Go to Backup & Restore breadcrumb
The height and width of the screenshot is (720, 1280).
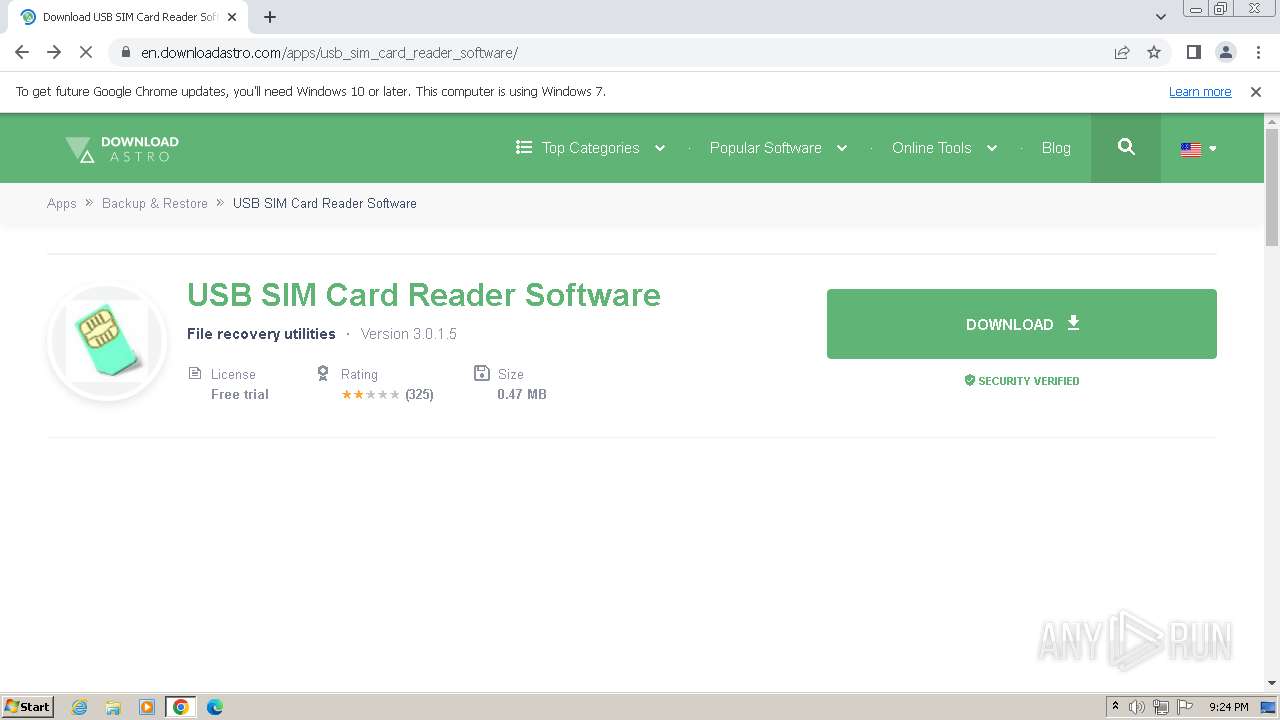155,203
